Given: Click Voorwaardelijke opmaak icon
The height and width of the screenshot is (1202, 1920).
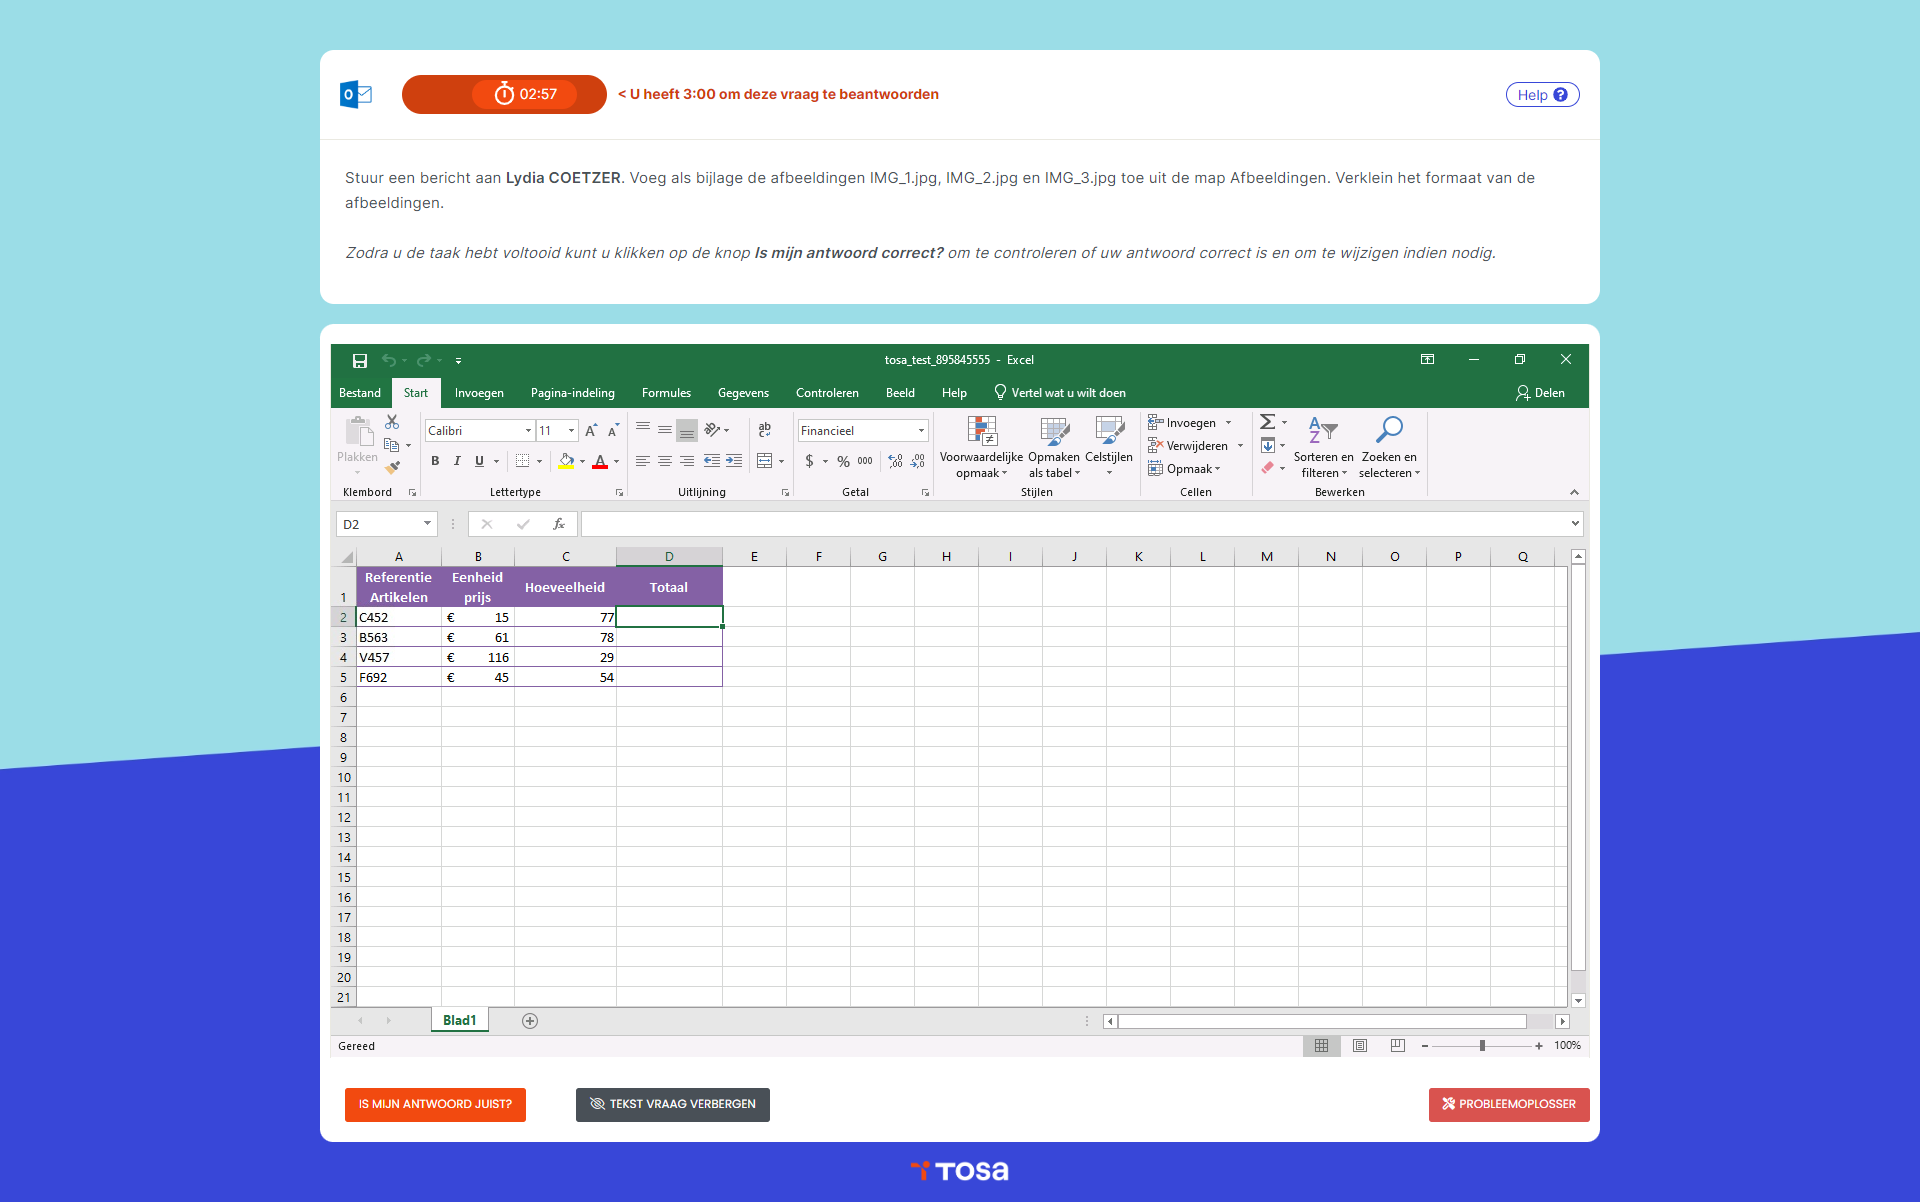Looking at the screenshot, I should (981, 432).
